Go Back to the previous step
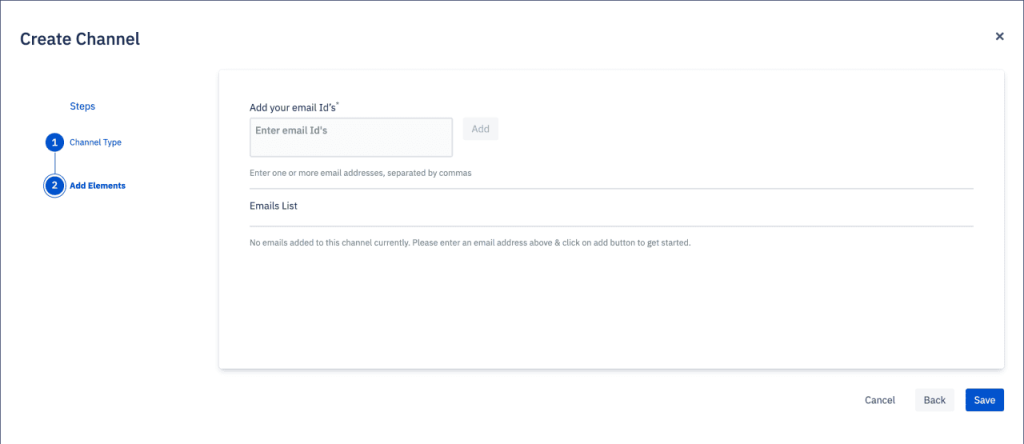Viewport: 1024px width, 444px height. [x=935, y=400]
